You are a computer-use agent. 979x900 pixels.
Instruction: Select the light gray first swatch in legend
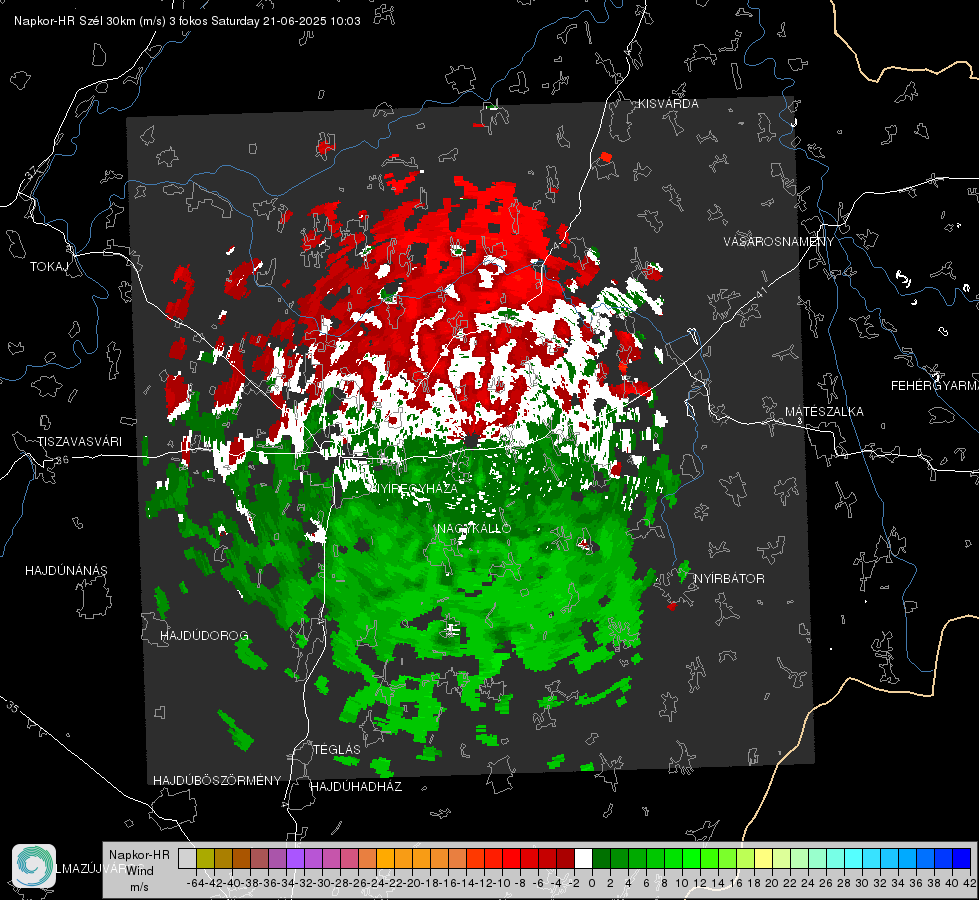tap(187, 859)
